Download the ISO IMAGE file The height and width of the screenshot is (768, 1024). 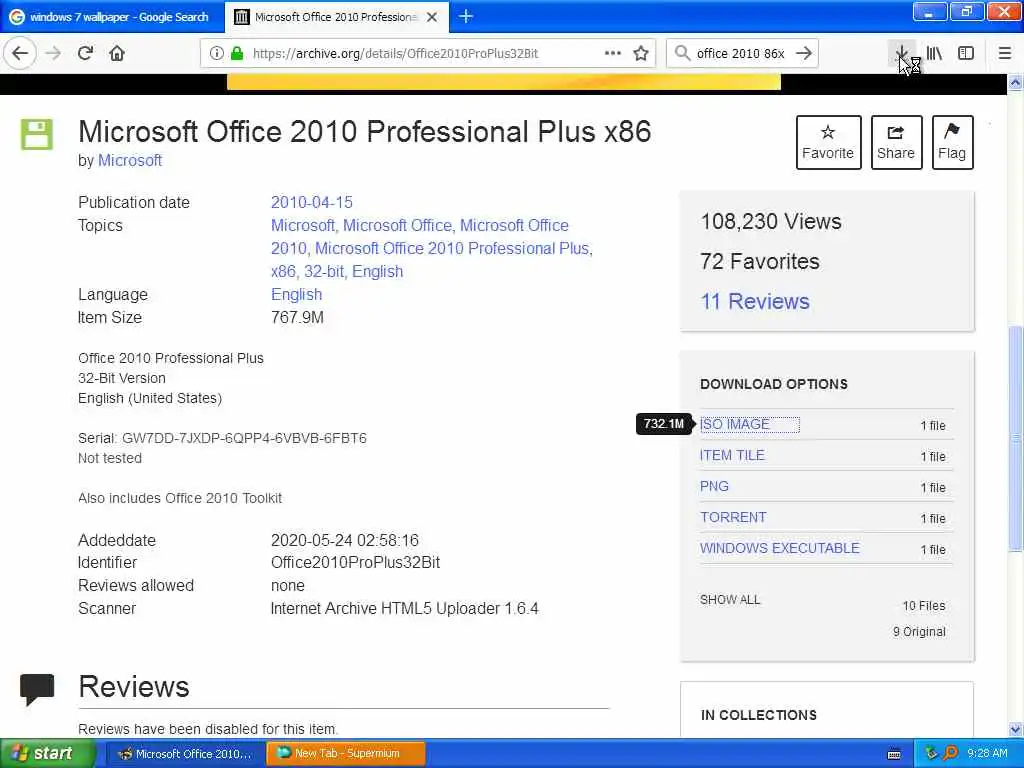pyautogui.click(x=735, y=424)
